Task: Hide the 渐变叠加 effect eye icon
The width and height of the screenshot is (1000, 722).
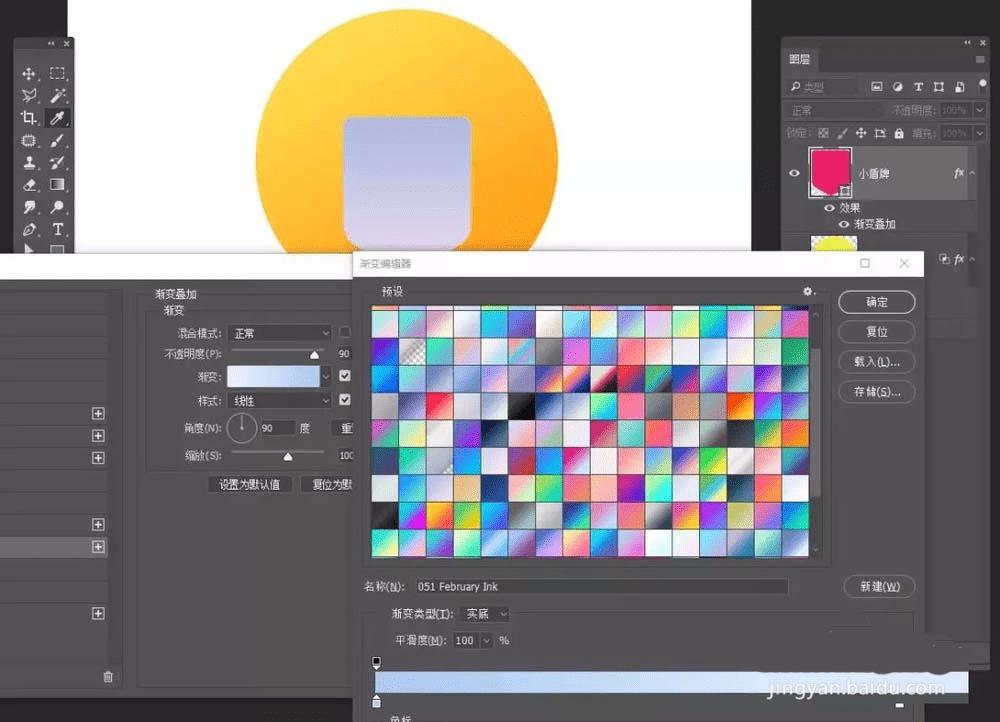Action: (x=843, y=225)
